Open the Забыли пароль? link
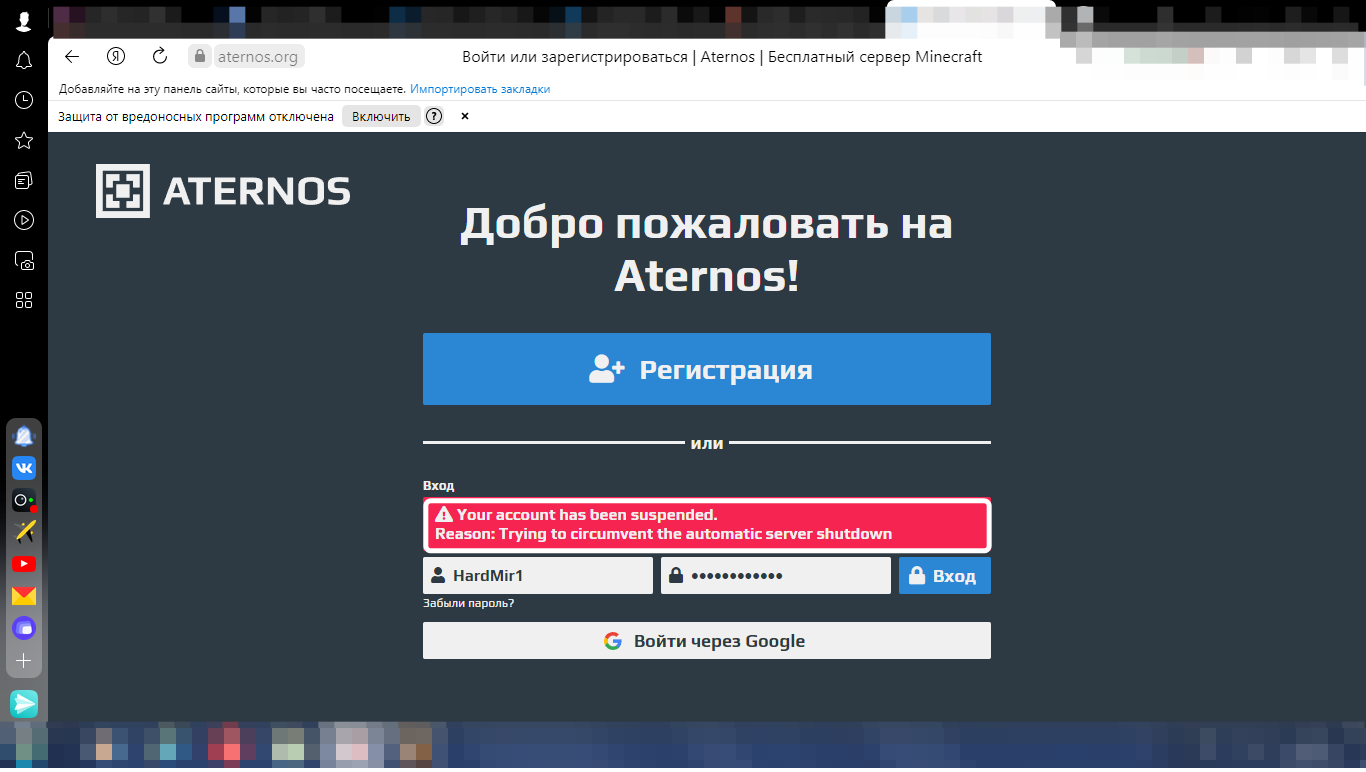The image size is (1366, 772). click(x=468, y=603)
